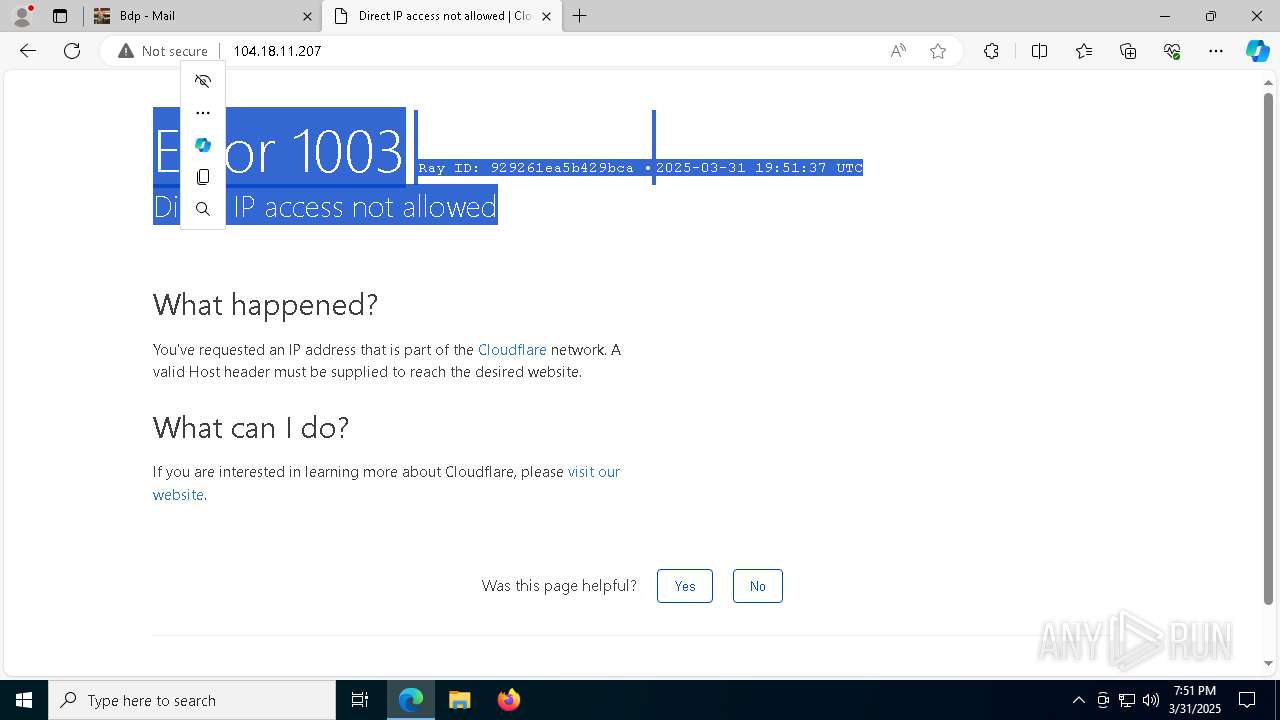The width and height of the screenshot is (1280, 720).
Task: Open File Explorer from the taskbar
Action: pyautogui.click(x=459, y=700)
